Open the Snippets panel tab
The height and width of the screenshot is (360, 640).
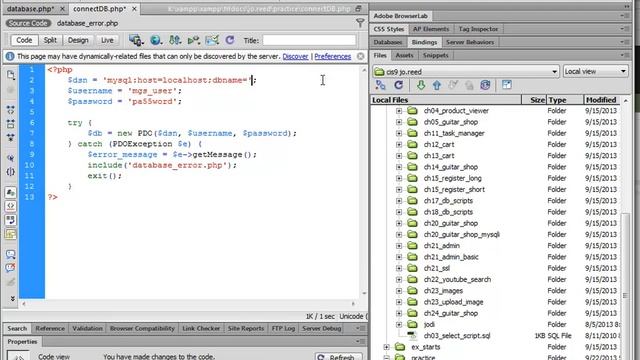(x=435, y=55)
